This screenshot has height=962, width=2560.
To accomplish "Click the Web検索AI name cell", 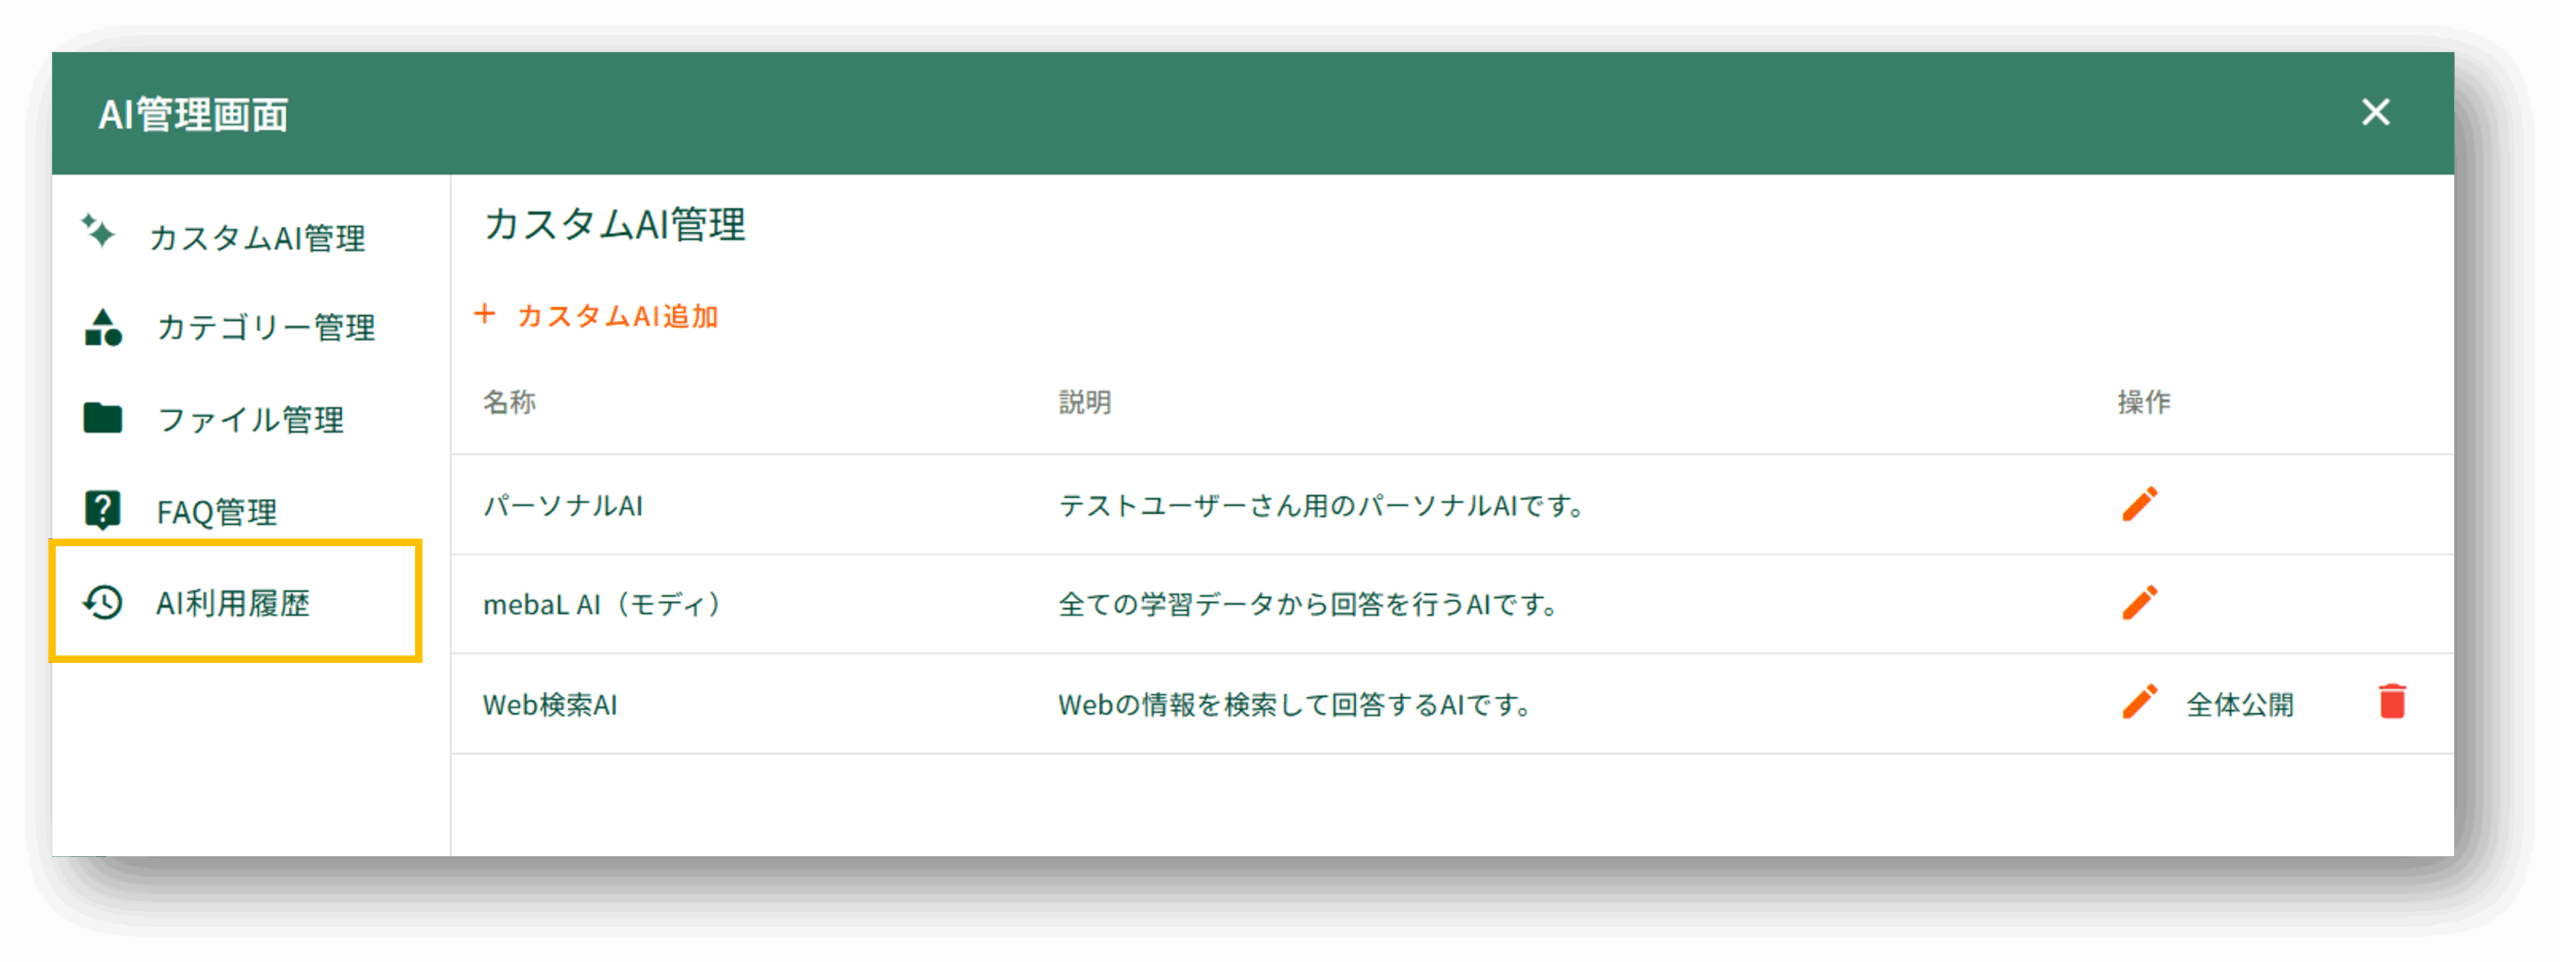I will [x=550, y=705].
